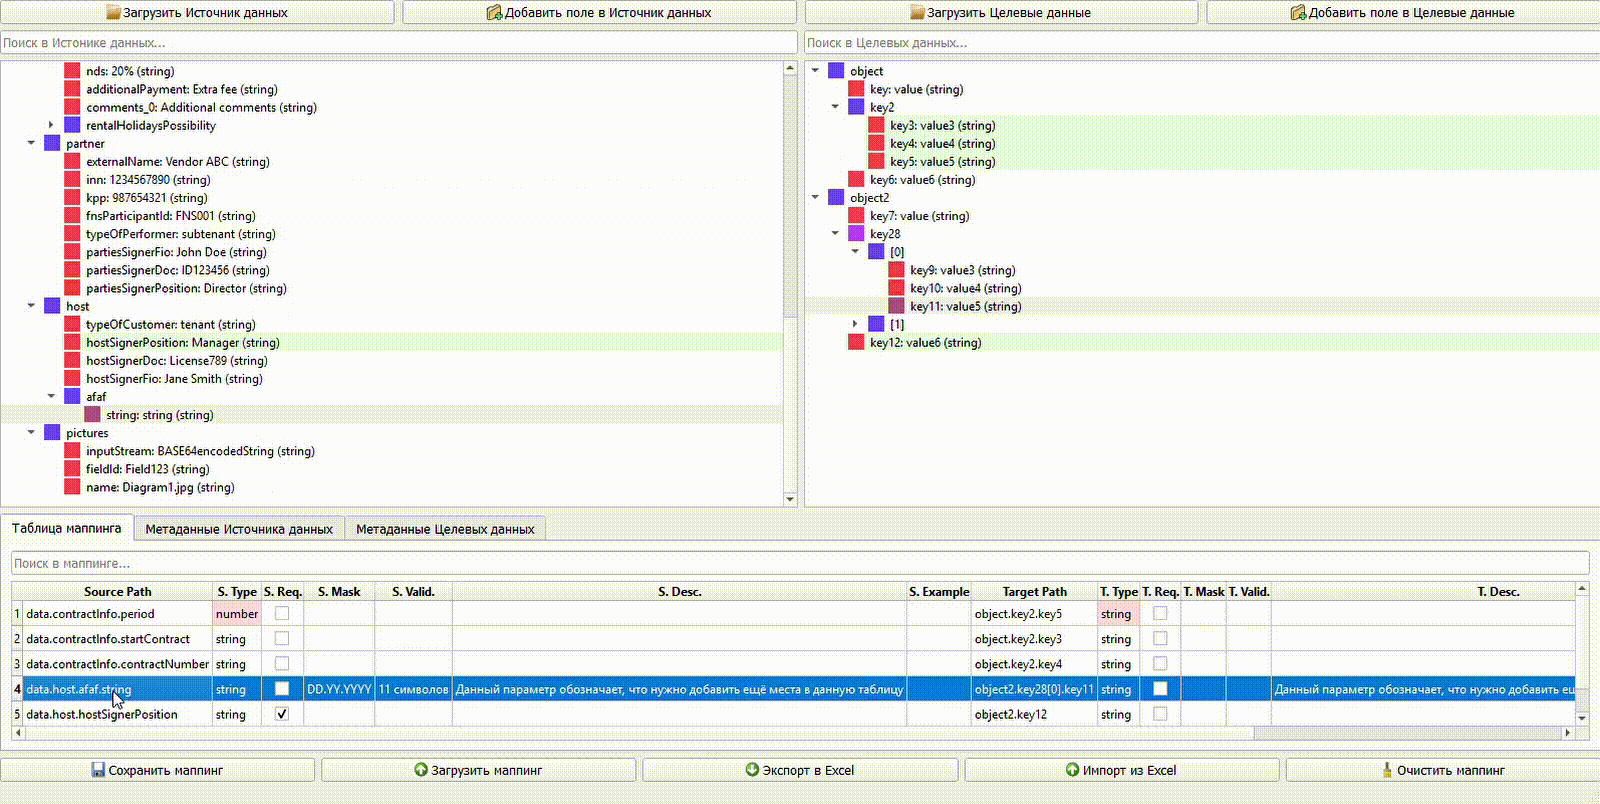Click the red icon beside key: value
1600x804 pixels.
(856, 89)
